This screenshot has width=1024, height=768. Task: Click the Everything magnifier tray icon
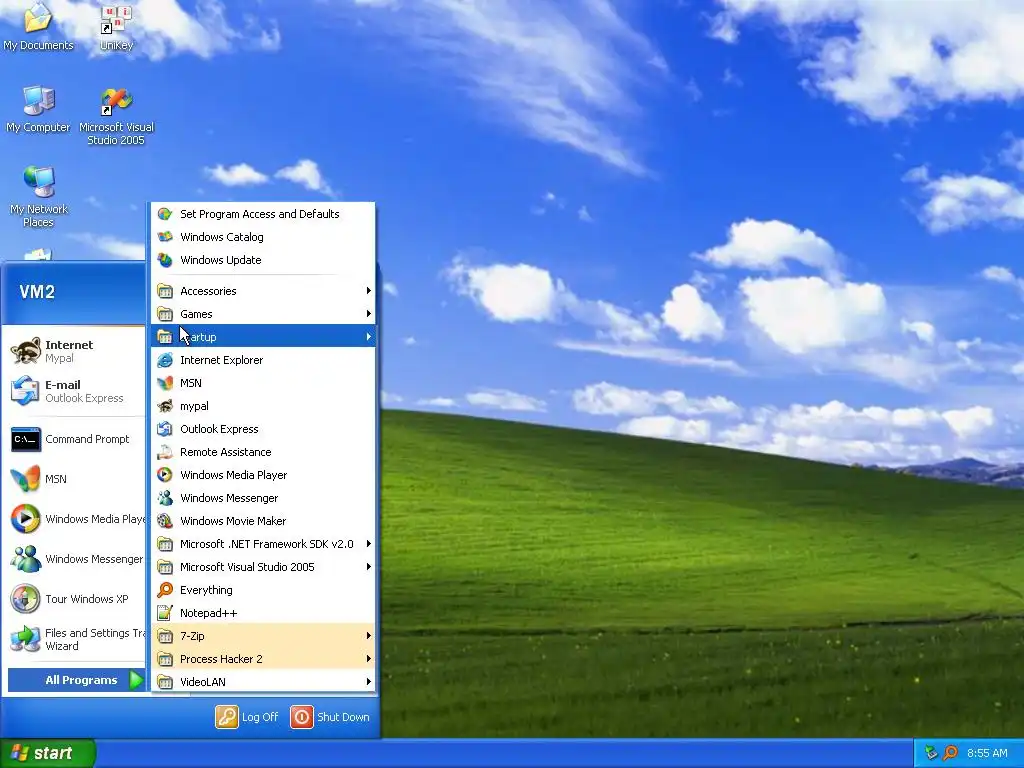coord(950,753)
